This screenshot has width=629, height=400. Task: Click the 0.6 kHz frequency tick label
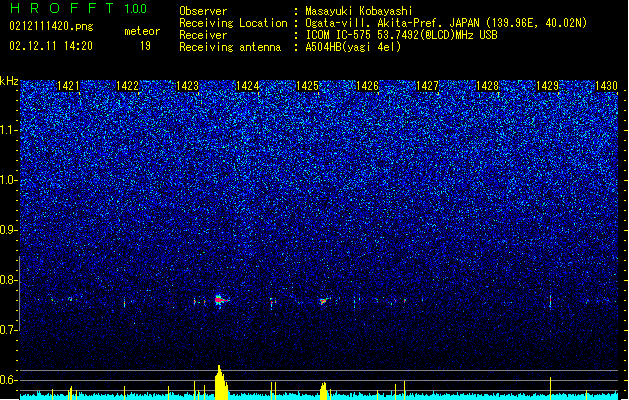click(x=9, y=380)
